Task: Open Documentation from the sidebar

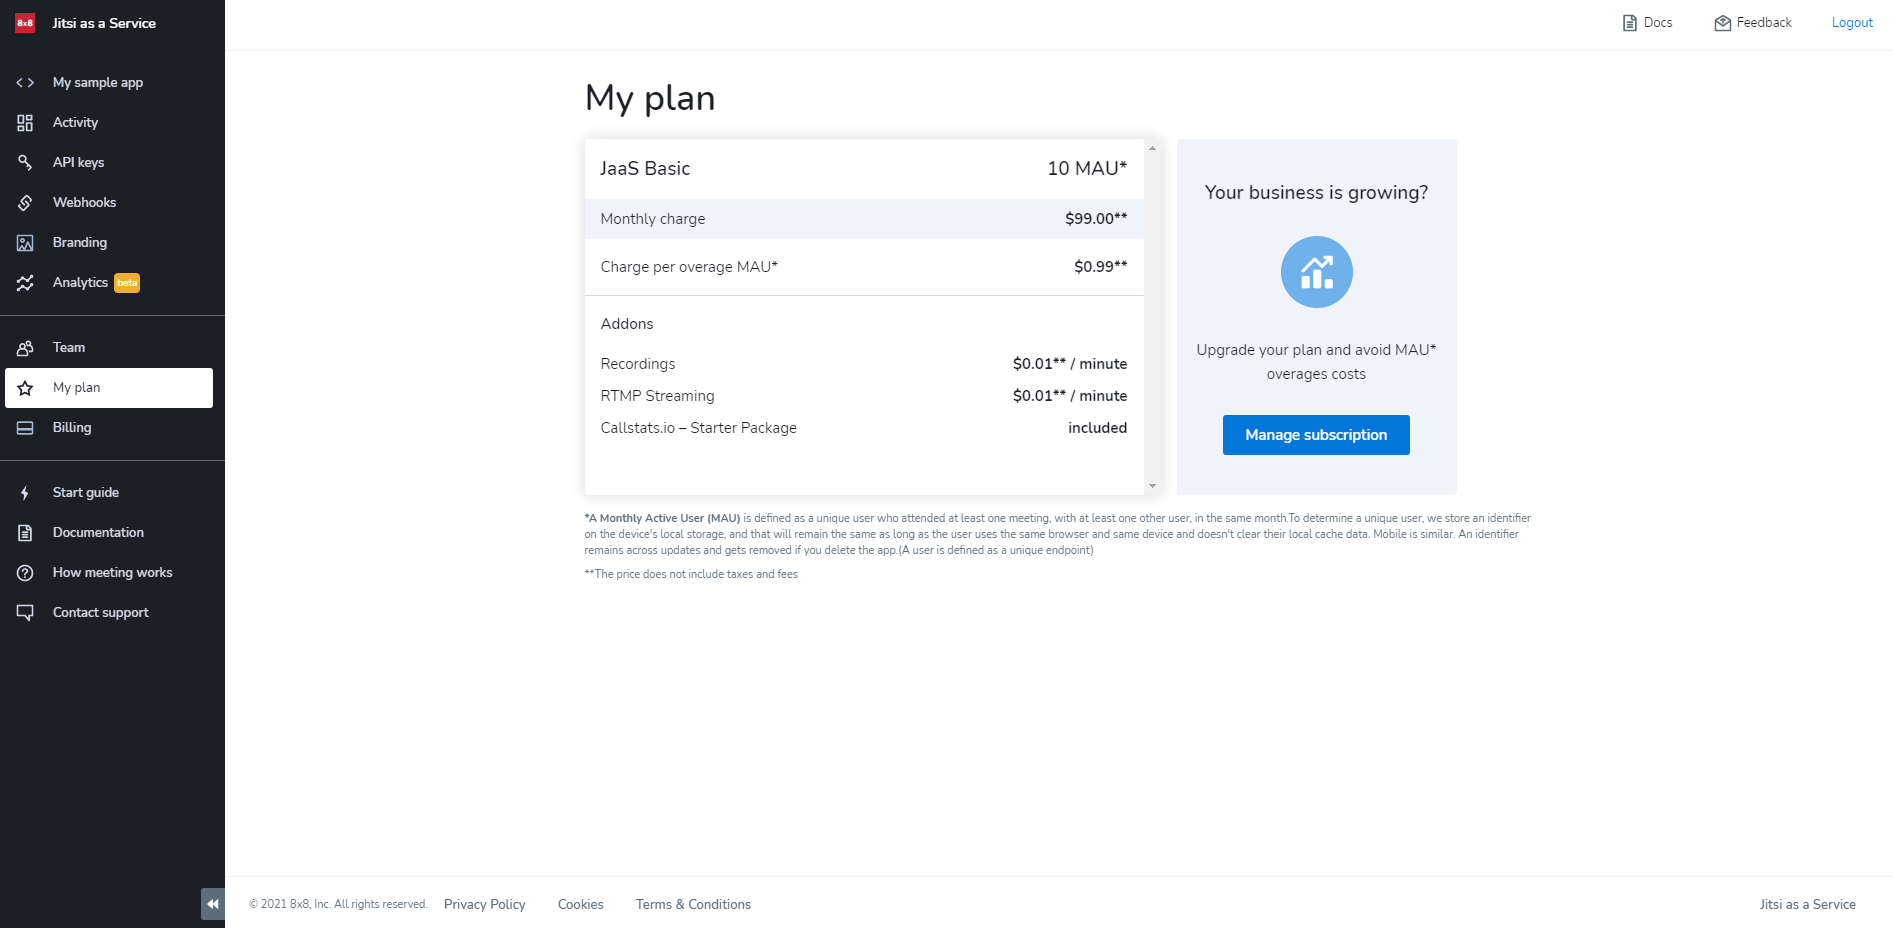Action: pyautogui.click(x=98, y=533)
